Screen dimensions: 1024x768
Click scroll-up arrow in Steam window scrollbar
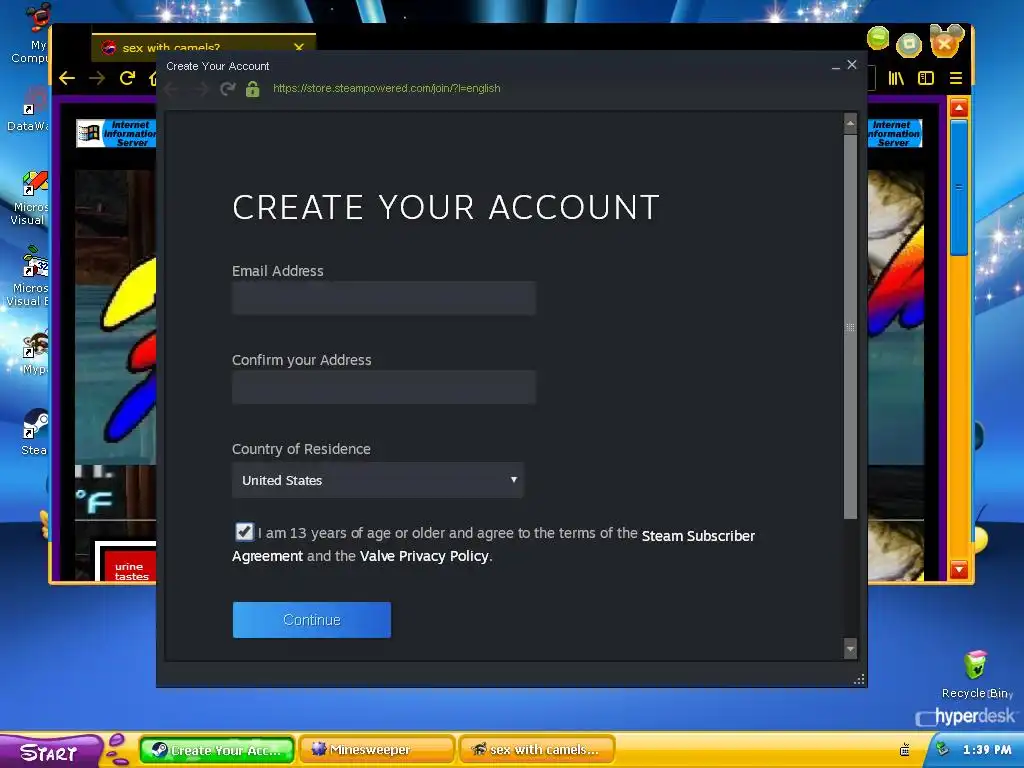(x=850, y=123)
